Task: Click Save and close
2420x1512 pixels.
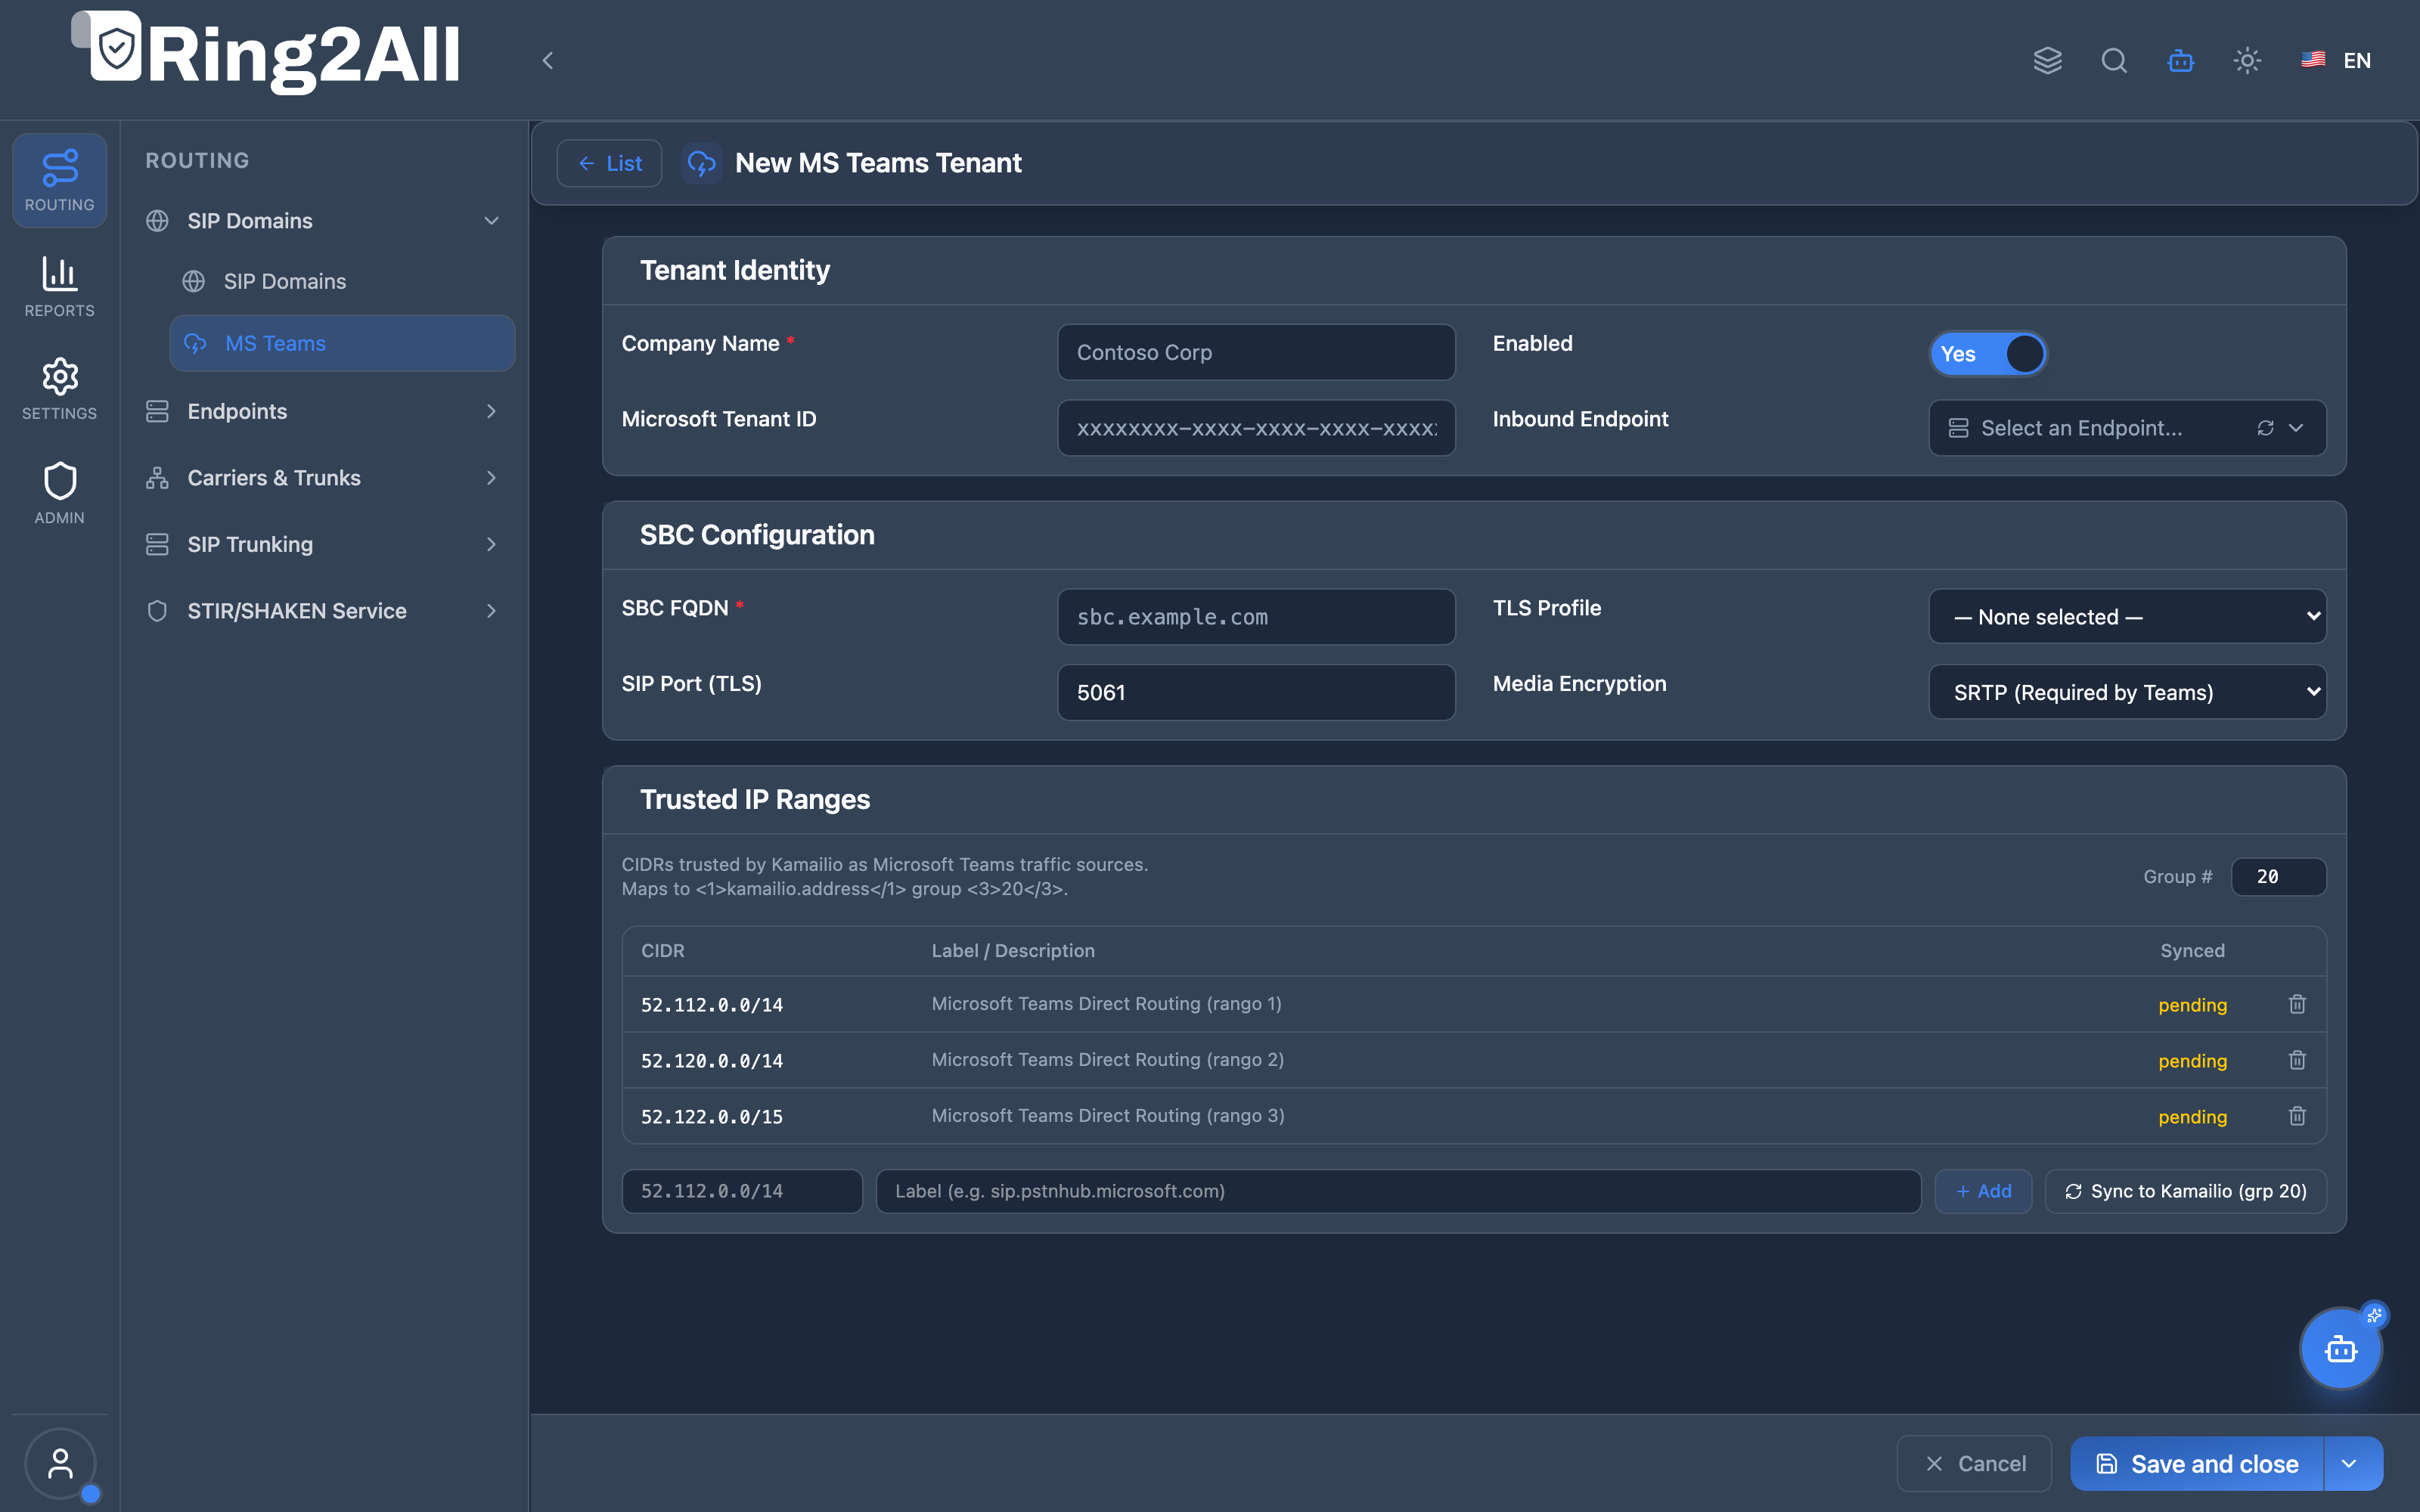Action: 2197,1464
